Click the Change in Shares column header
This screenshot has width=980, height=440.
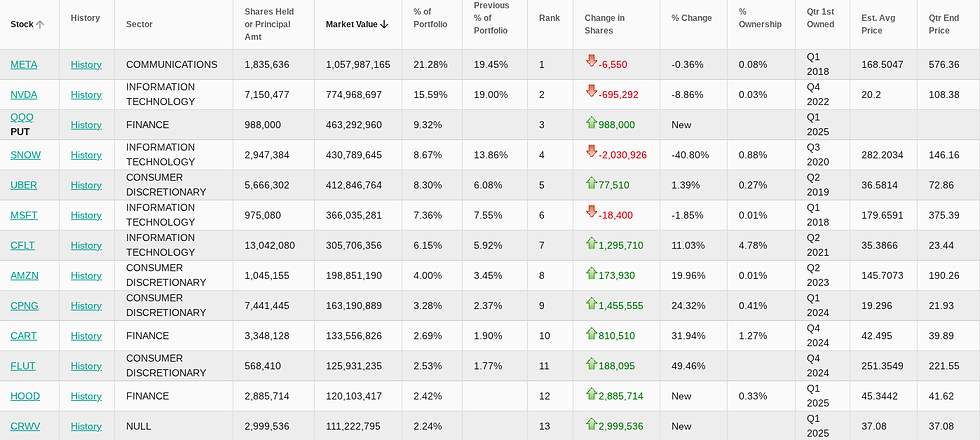point(605,24)
